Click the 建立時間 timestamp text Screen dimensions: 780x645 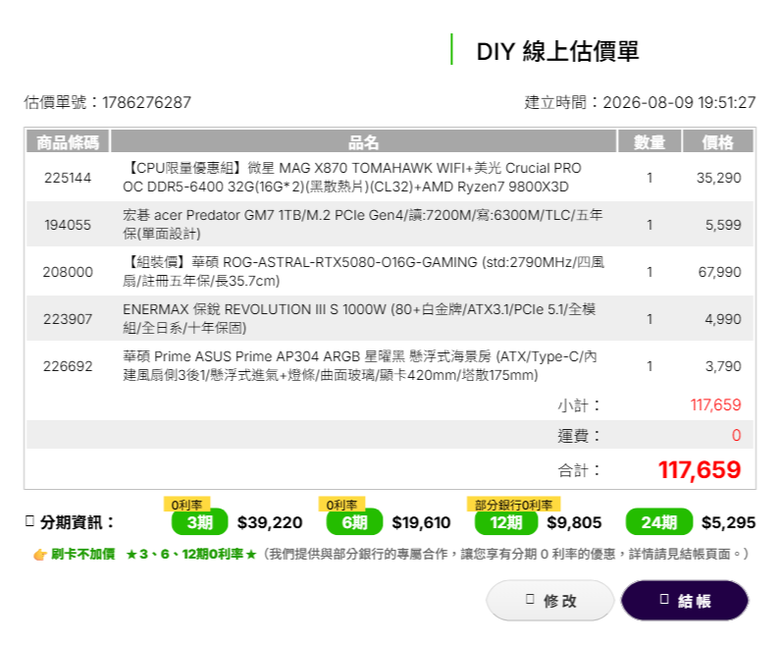click(640, 102)
